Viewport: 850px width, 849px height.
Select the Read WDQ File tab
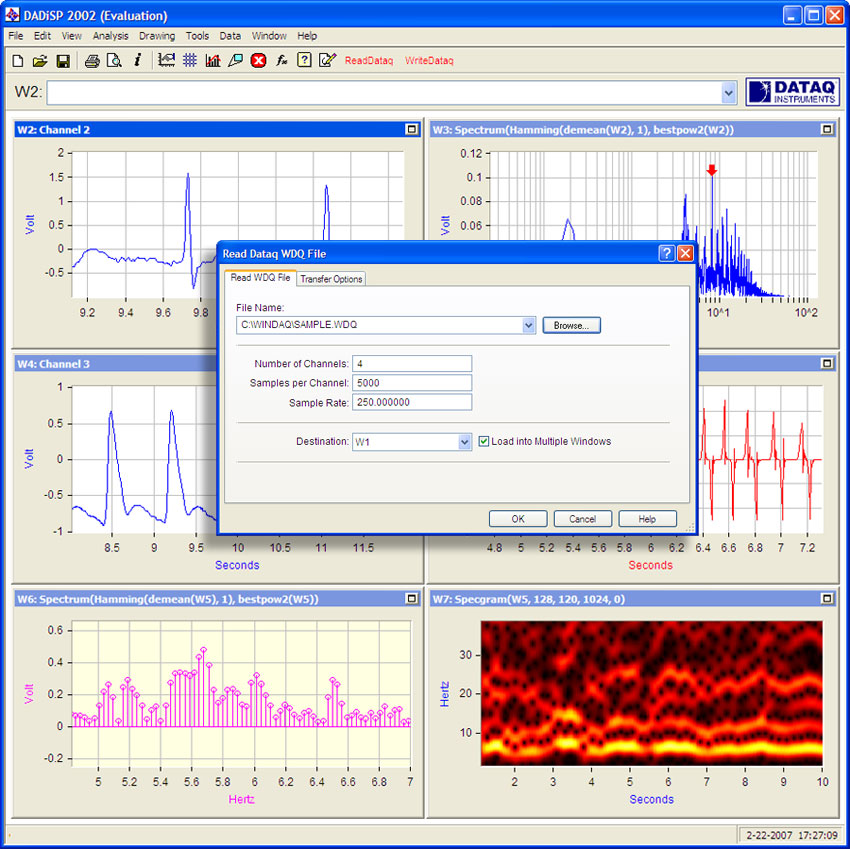point(260,278)
